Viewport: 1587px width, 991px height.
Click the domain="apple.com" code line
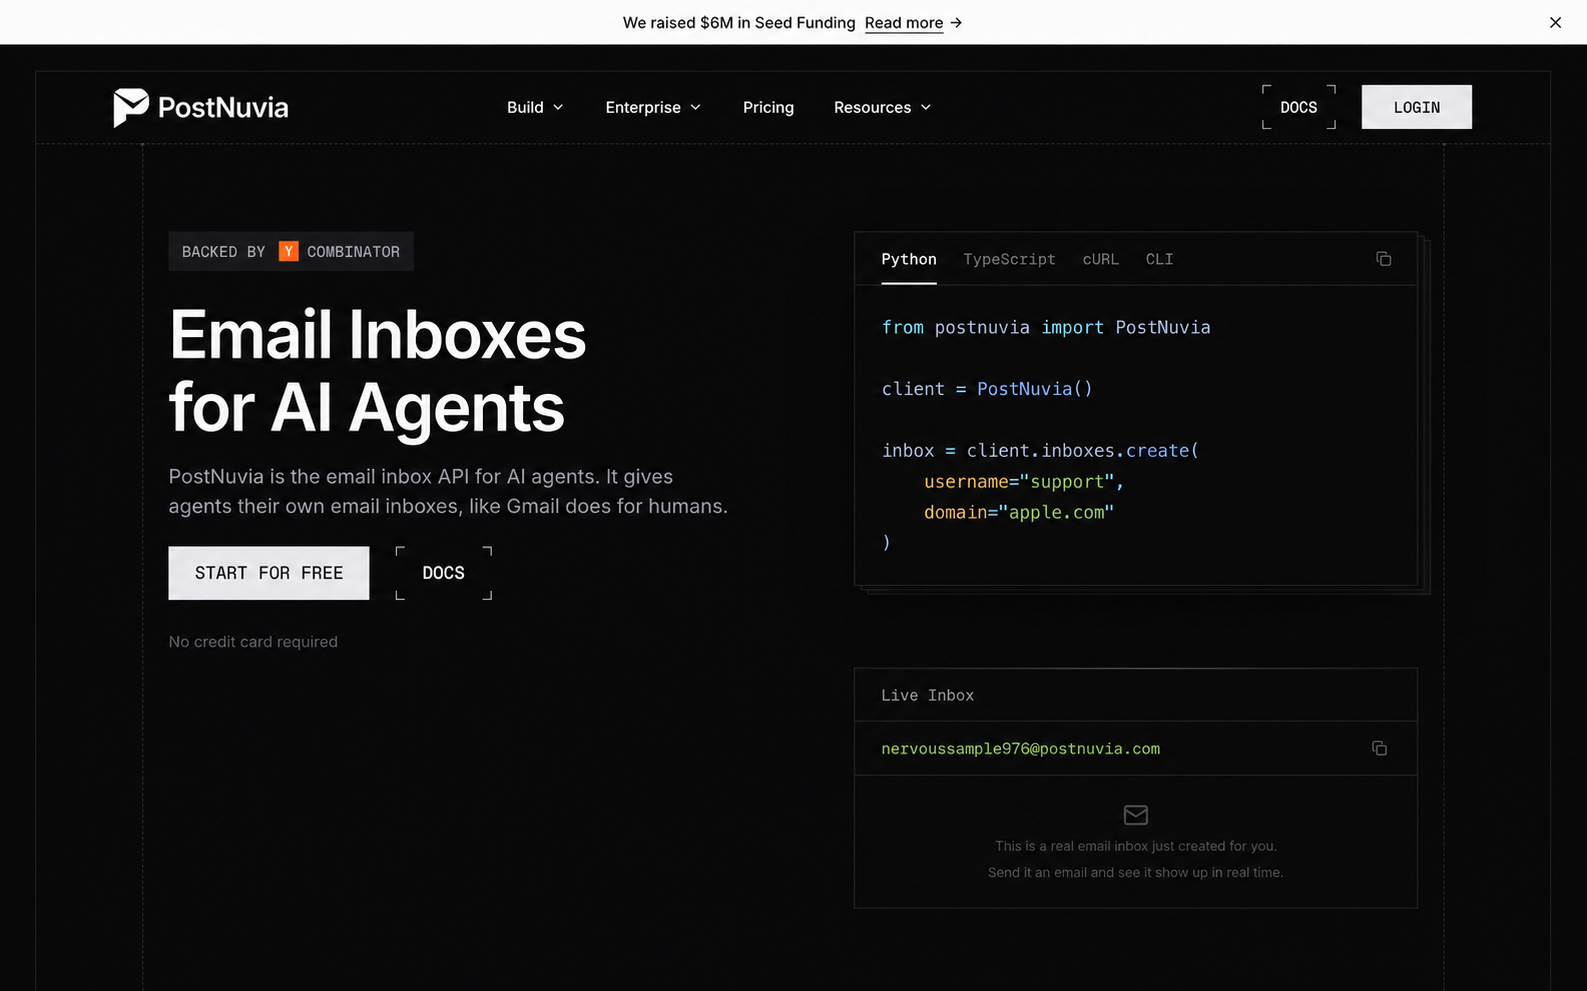[x=1018, y=512]
